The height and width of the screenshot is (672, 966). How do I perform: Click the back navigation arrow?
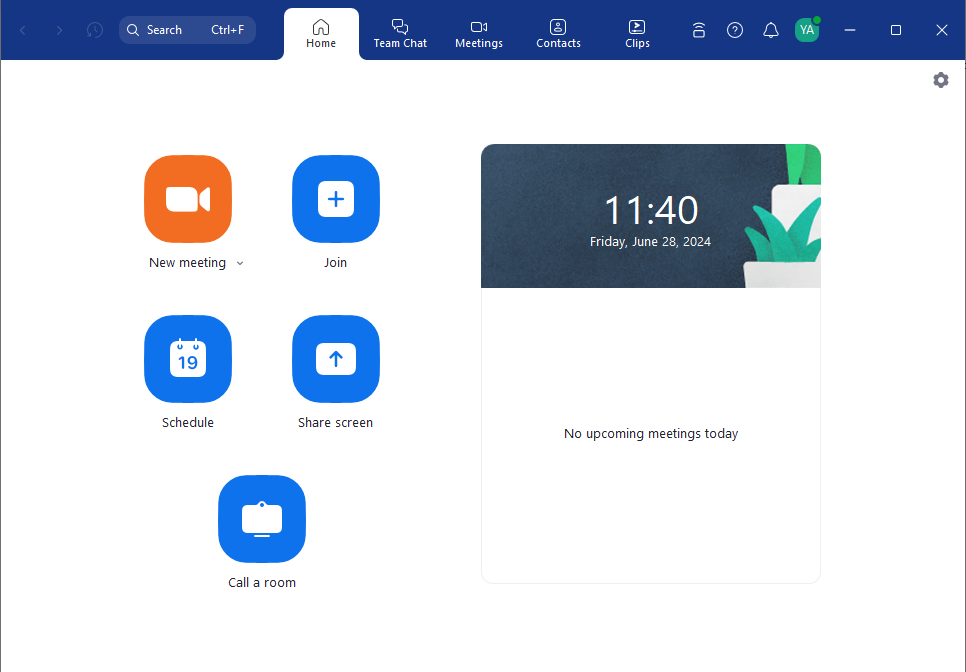pyautogui.click(x=23, y=30)
